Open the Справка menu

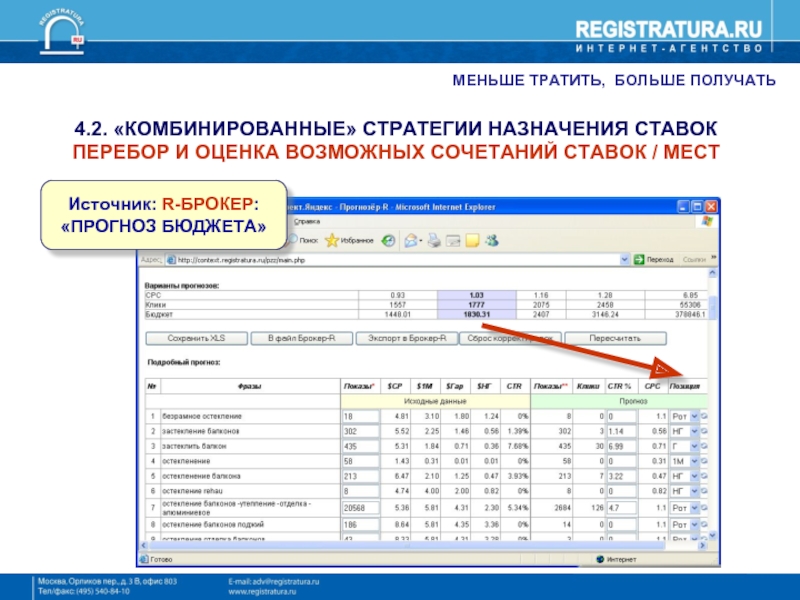pyautogui.click(x=307, y=221)
